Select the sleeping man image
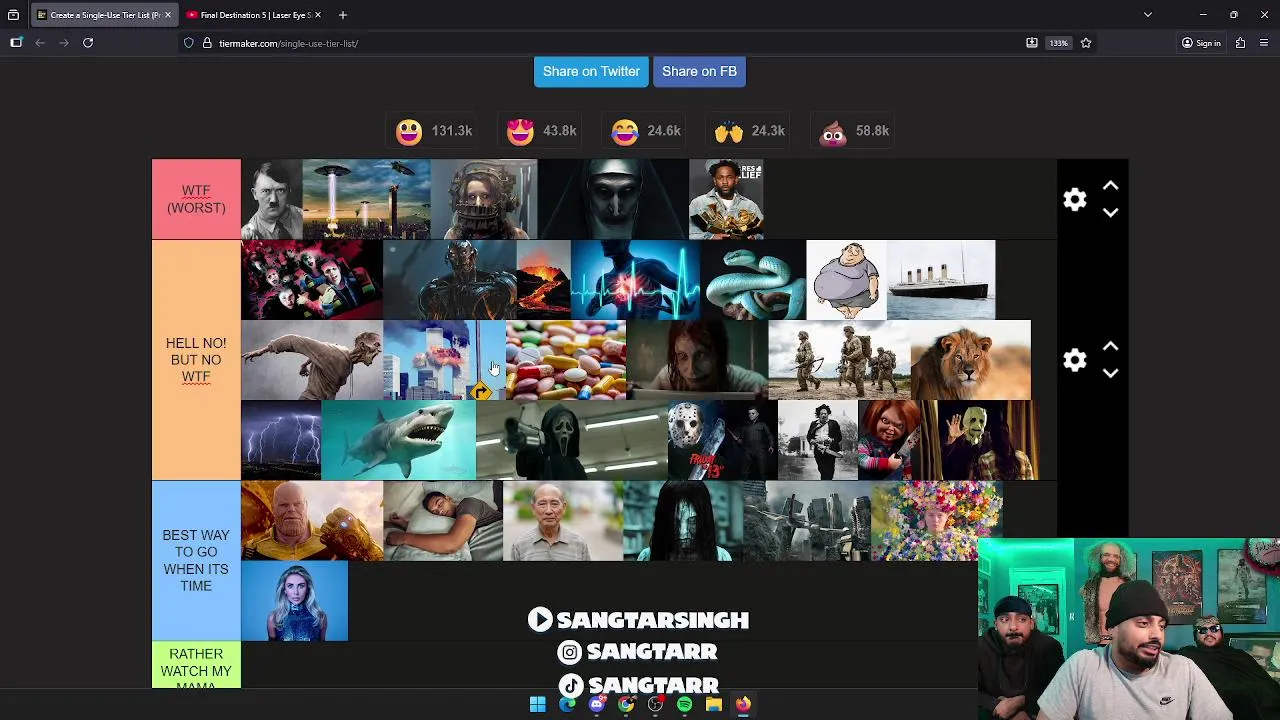The image size is (1280, 720). [x=442, y=520]
